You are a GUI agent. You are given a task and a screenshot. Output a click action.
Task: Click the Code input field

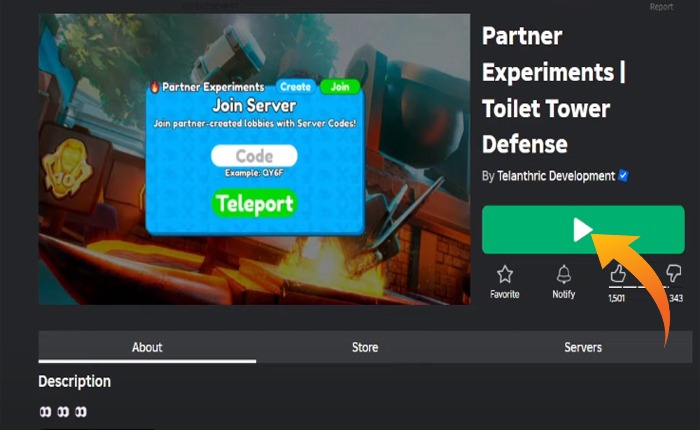(x=254, y=156)
